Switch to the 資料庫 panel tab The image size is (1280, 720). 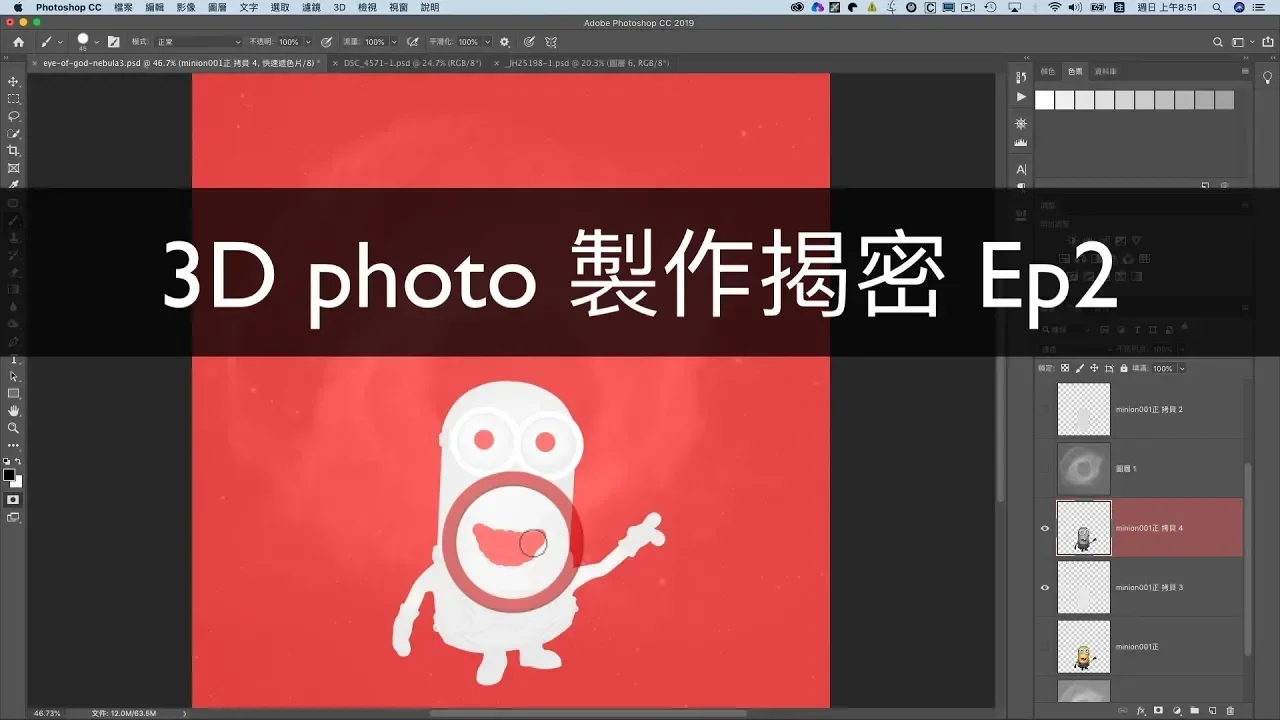pos(1105,72)
